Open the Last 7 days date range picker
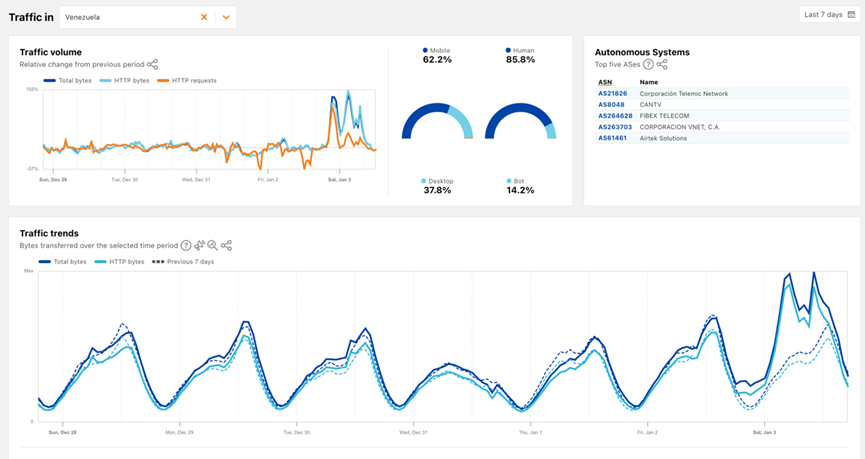 (x=829, y=14)
